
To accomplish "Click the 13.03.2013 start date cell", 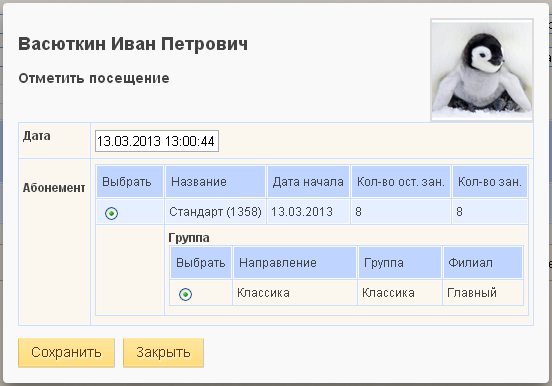I will pos(308,212).
